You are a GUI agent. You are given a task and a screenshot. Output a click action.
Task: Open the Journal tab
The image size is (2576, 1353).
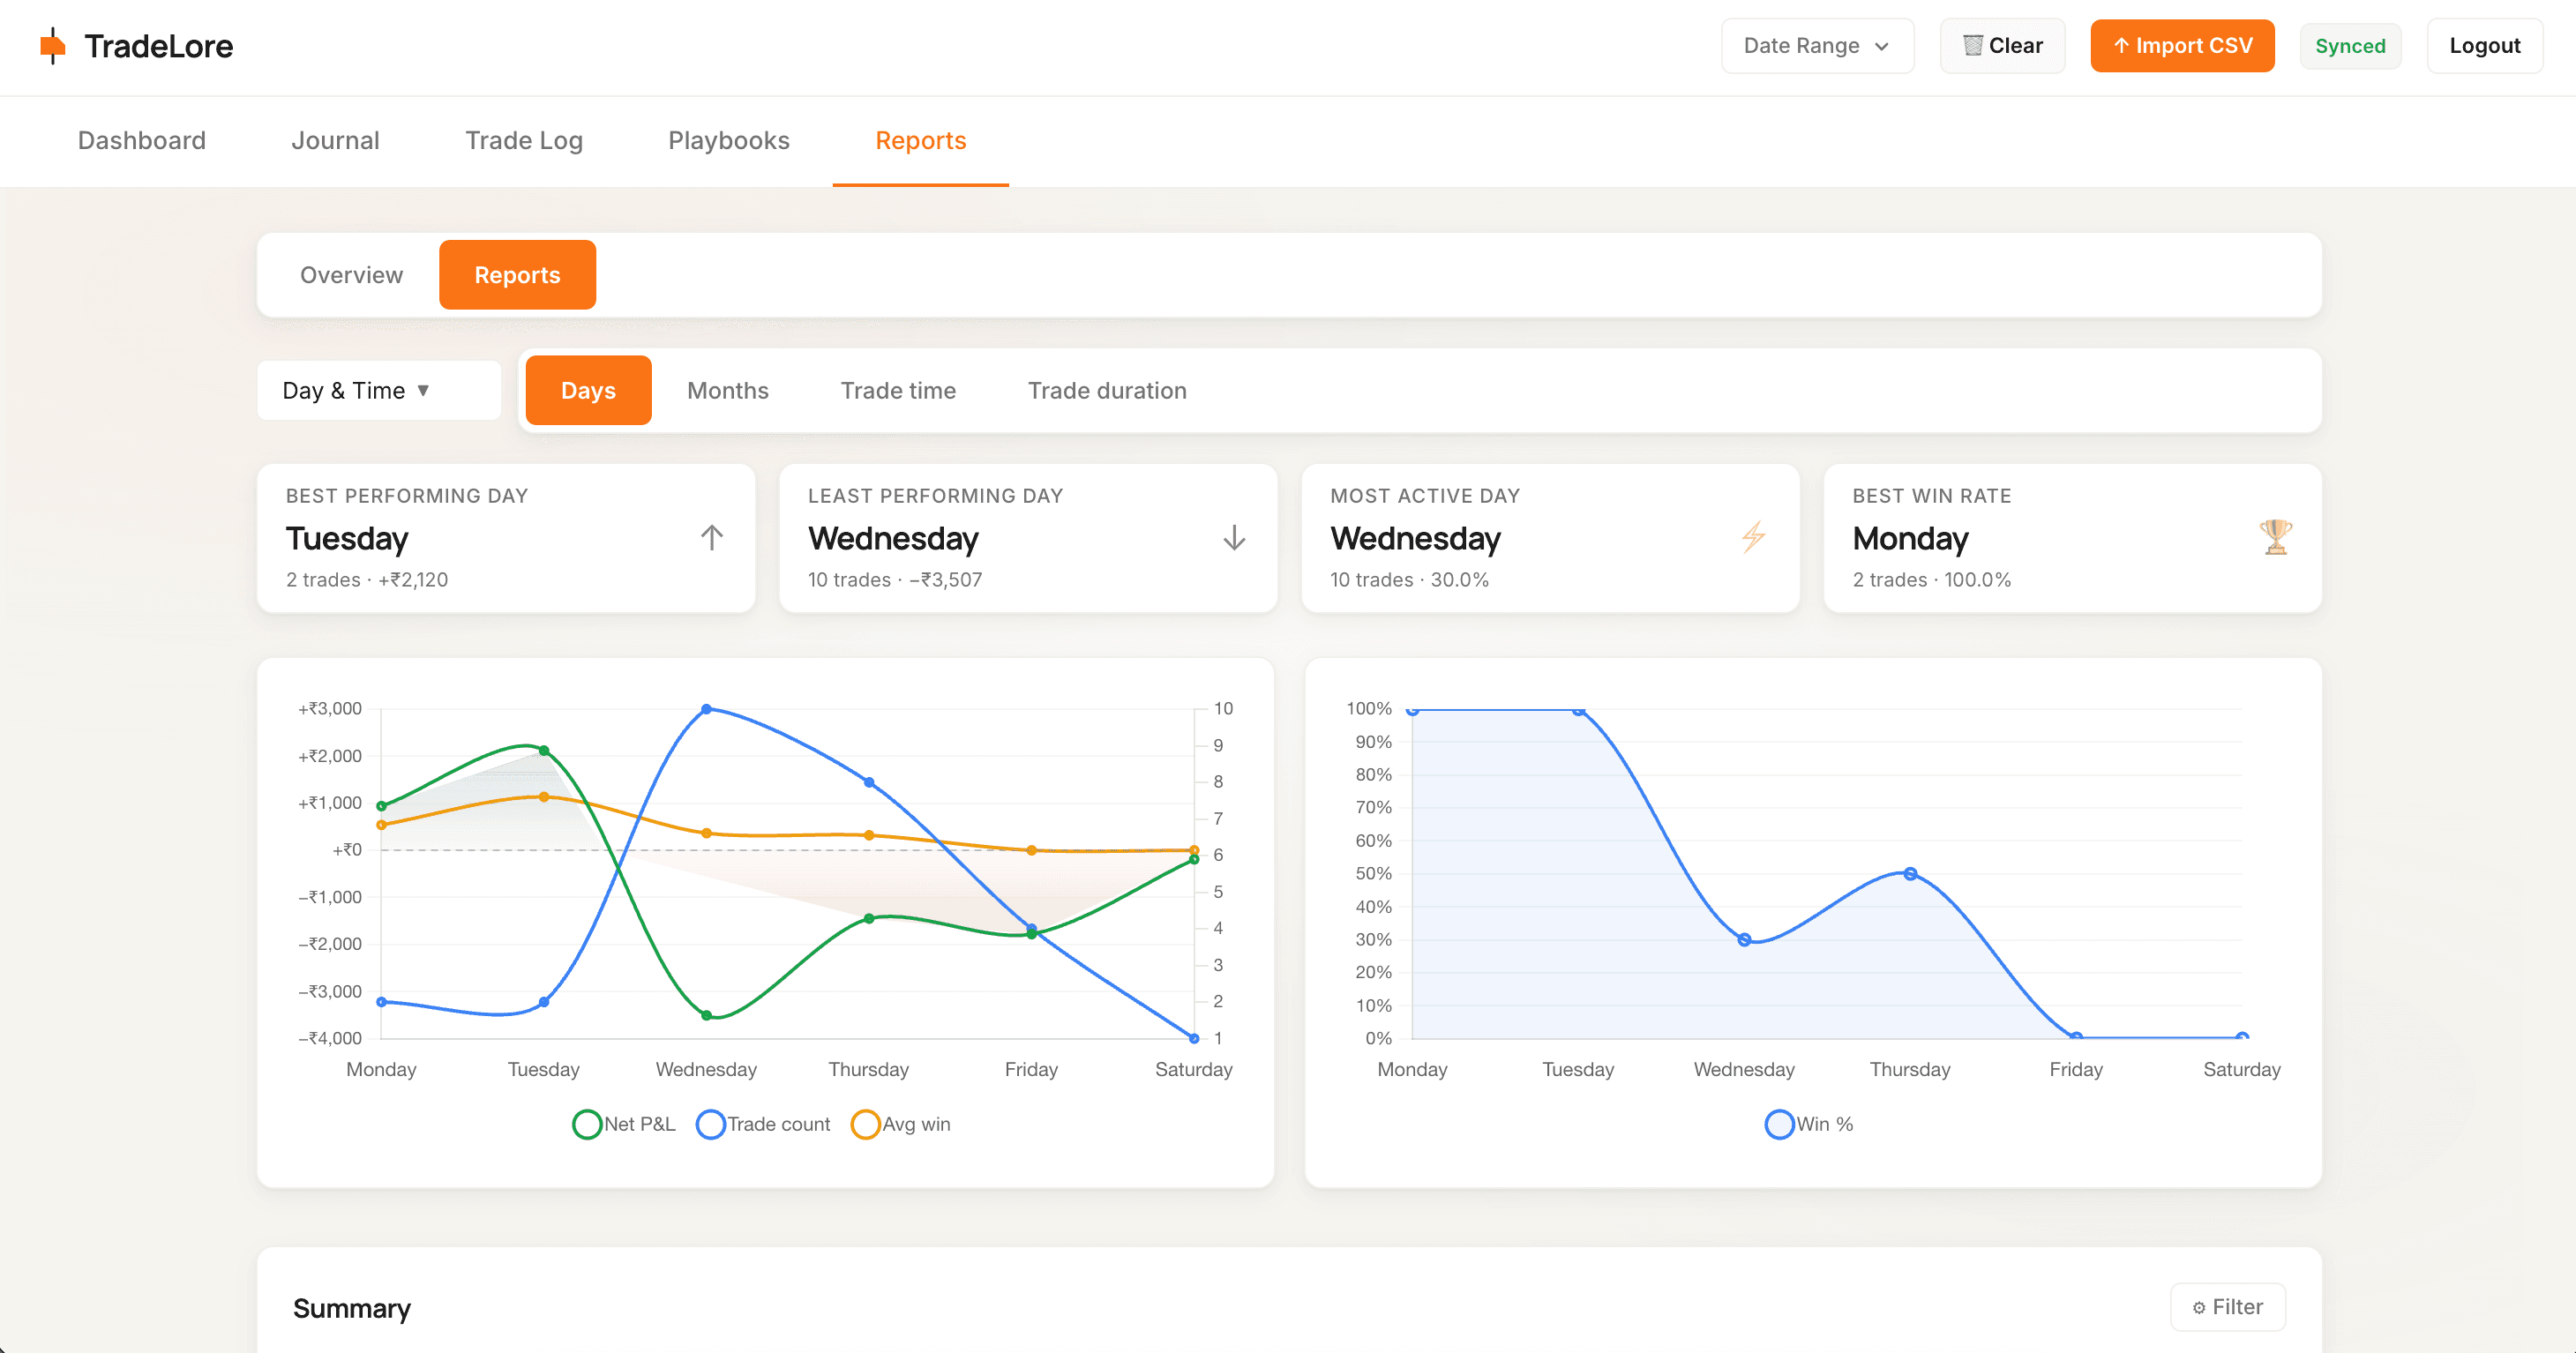[x=335, y=140]
